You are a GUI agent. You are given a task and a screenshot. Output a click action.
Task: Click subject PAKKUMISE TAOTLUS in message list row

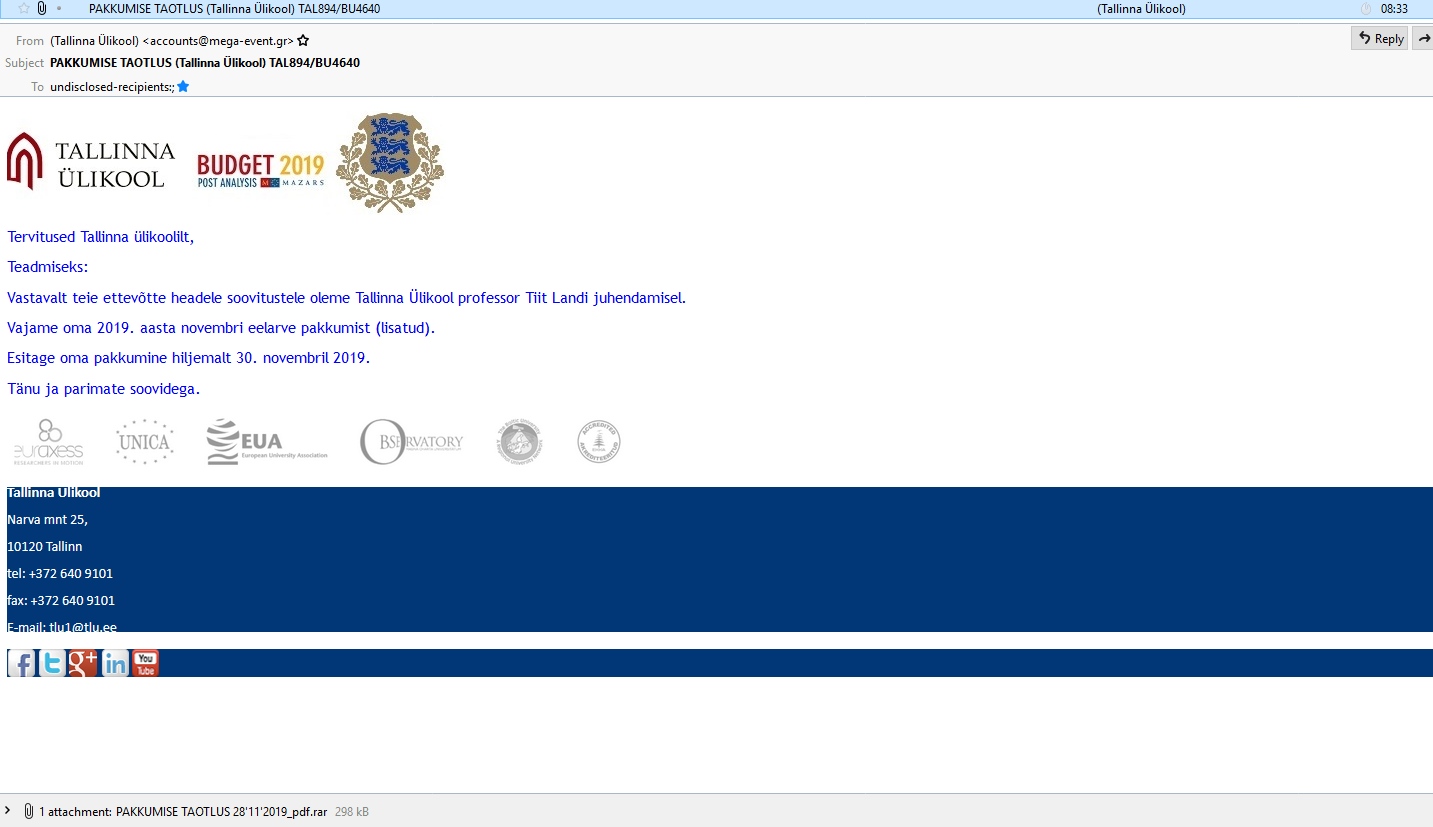tap(234, 9)
